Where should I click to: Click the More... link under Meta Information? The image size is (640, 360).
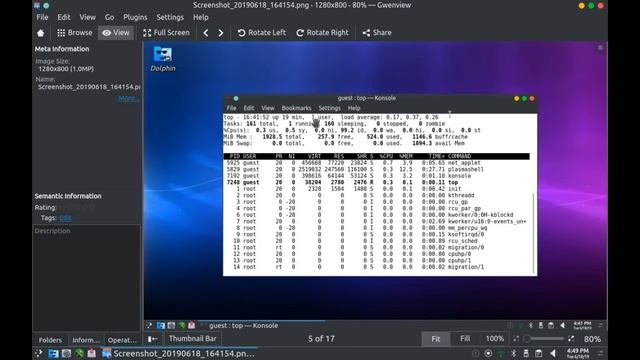tap(128, 98)
